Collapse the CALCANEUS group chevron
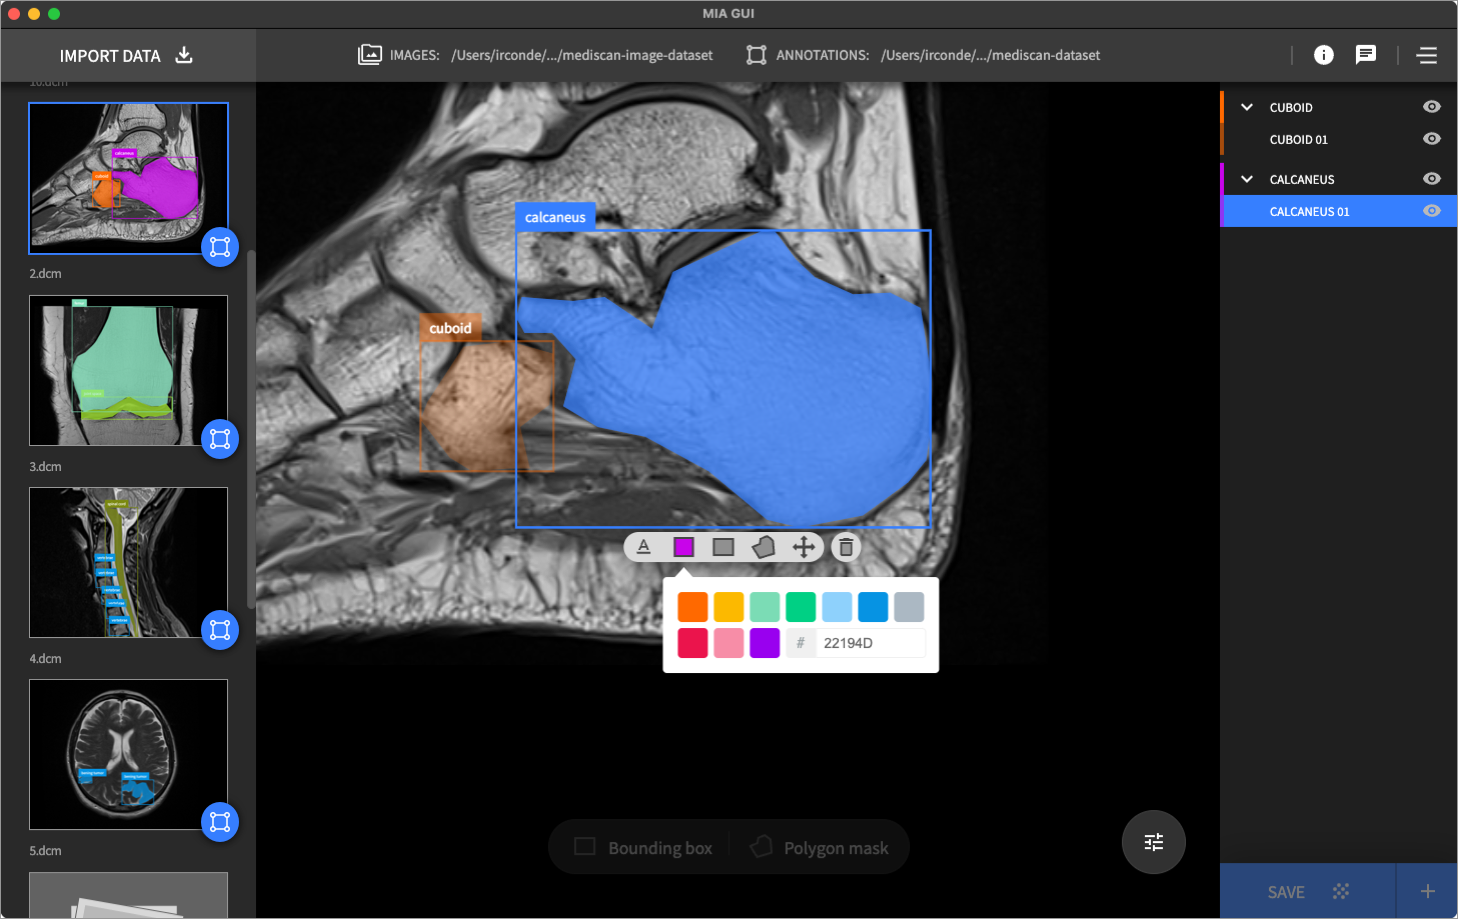Image resolution: width=1458 pixels, height=919 pixels. pyautogui.click(x=1247, y=179)
